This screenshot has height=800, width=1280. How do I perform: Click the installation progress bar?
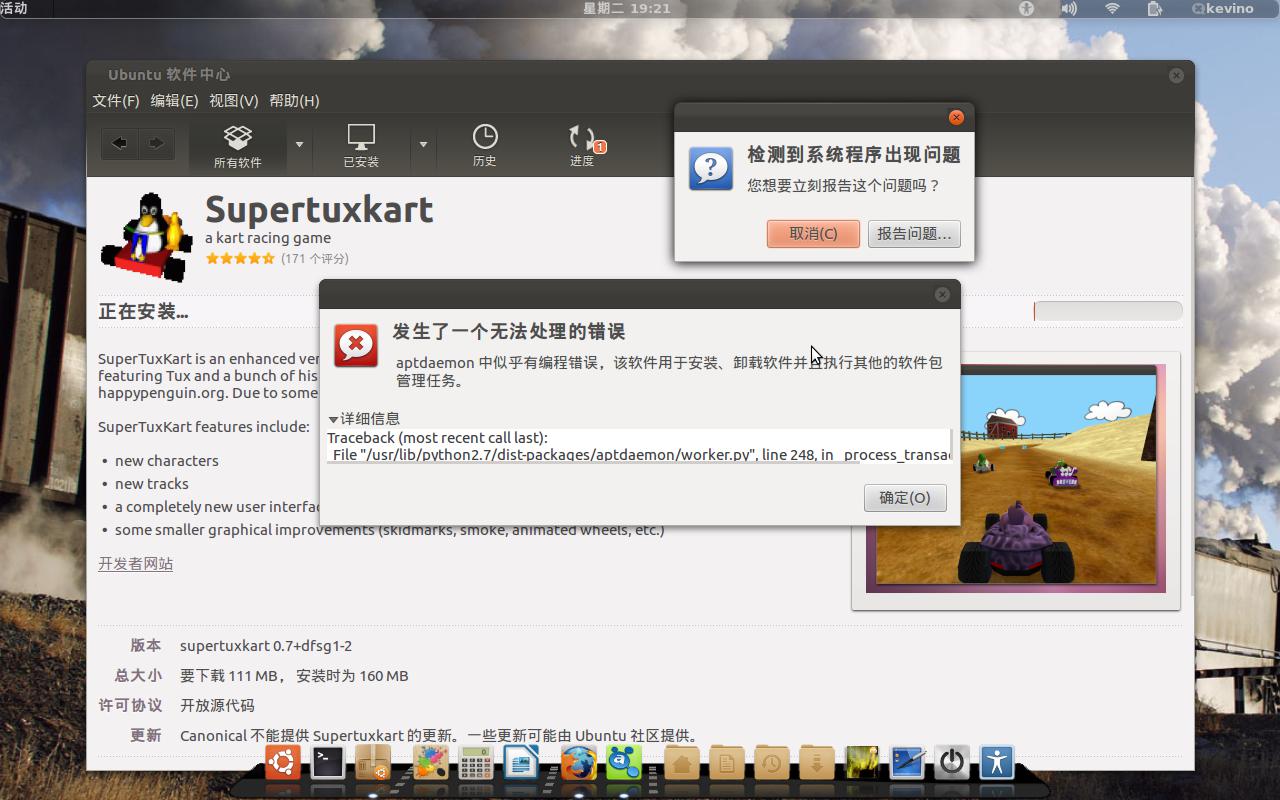pyautogui.click(x=1107, y=311)
